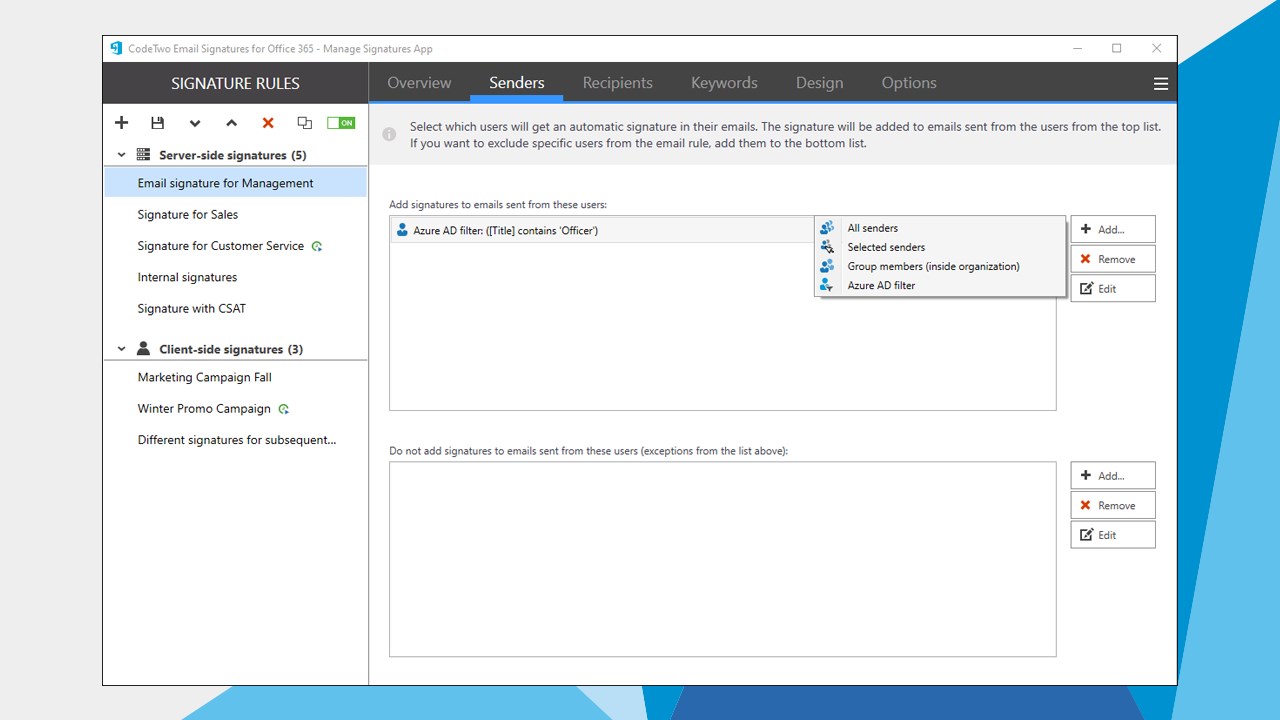This screenshot has height=720, width=1280.
Task: Save signature rules with the floppy disk icon
Action: pos(157,123)
